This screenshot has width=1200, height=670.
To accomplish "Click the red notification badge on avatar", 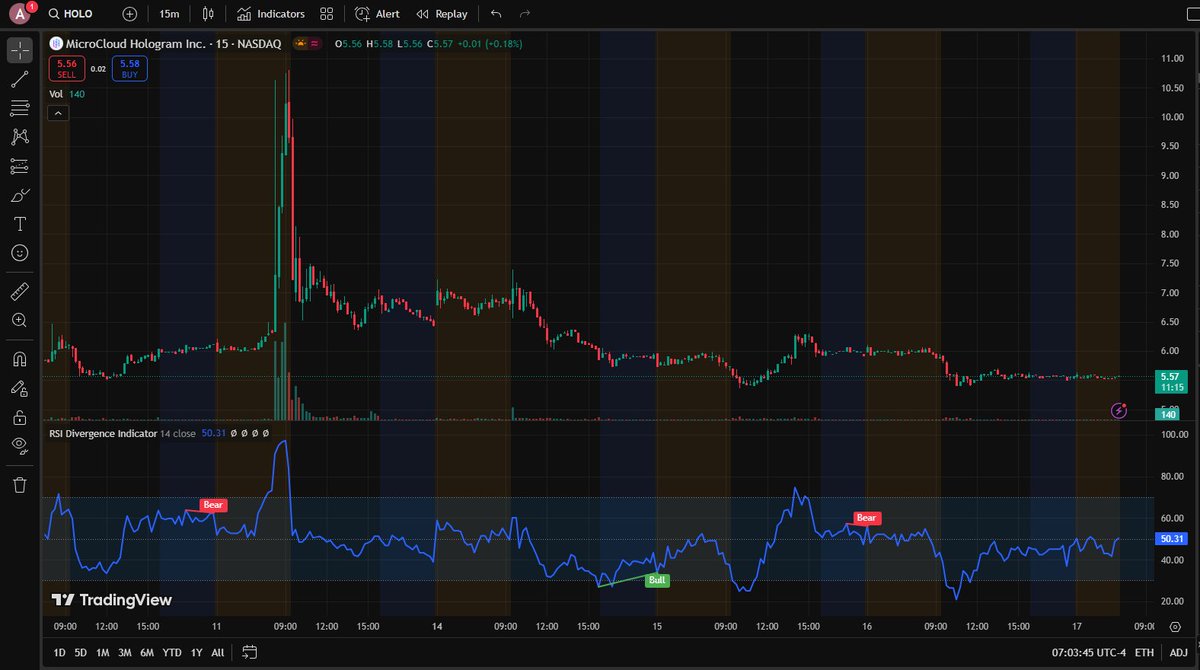I will [30, 7].
